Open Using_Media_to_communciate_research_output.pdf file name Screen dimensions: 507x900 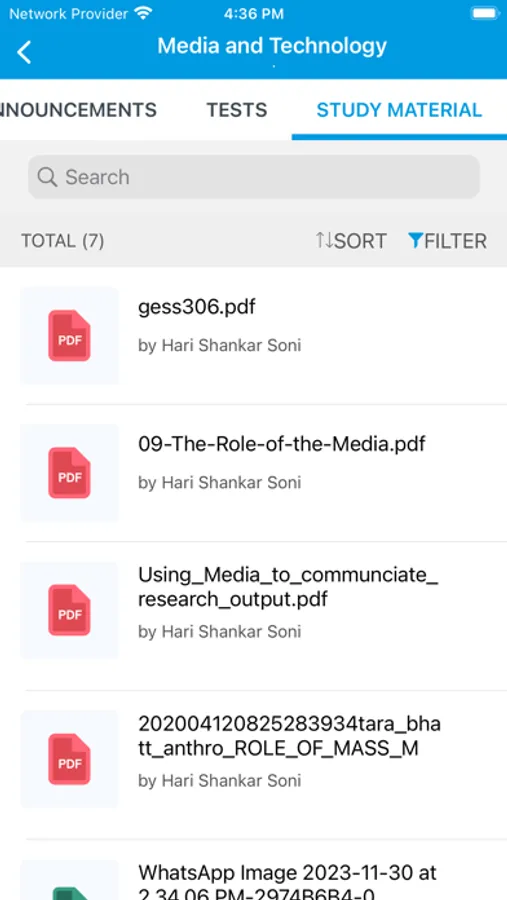pyautogui.click(x=288, y=587)
